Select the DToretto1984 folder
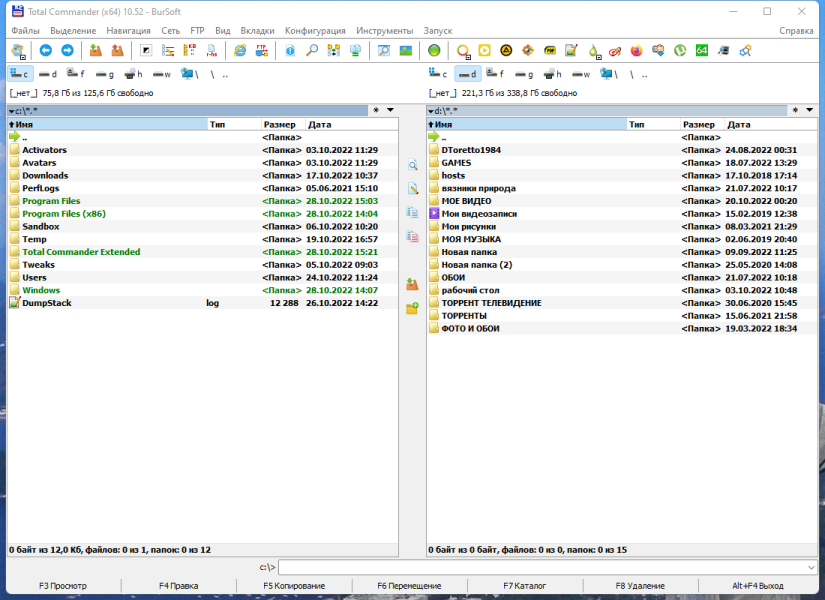 [x=622, y=150]
